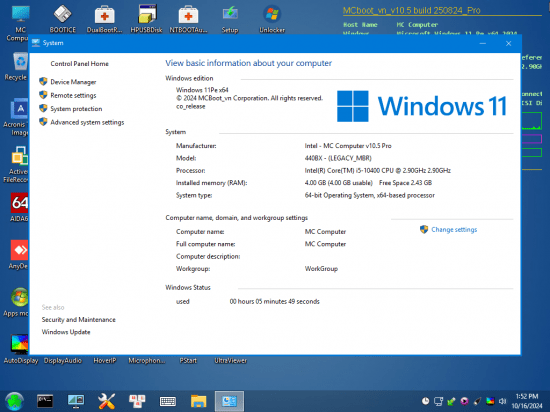The image size is (550, 412).
Task: Open command prompt from taskbar
Action: (x=45, y=401)
